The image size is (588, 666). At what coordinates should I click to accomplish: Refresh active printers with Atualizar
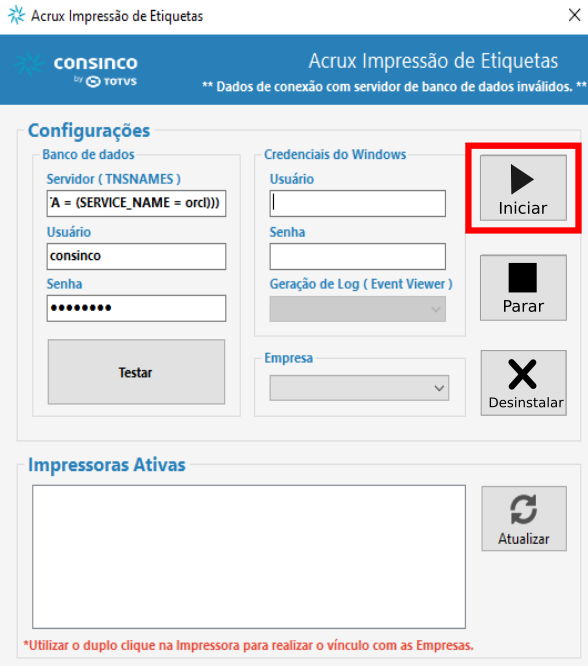coord(524,519)
